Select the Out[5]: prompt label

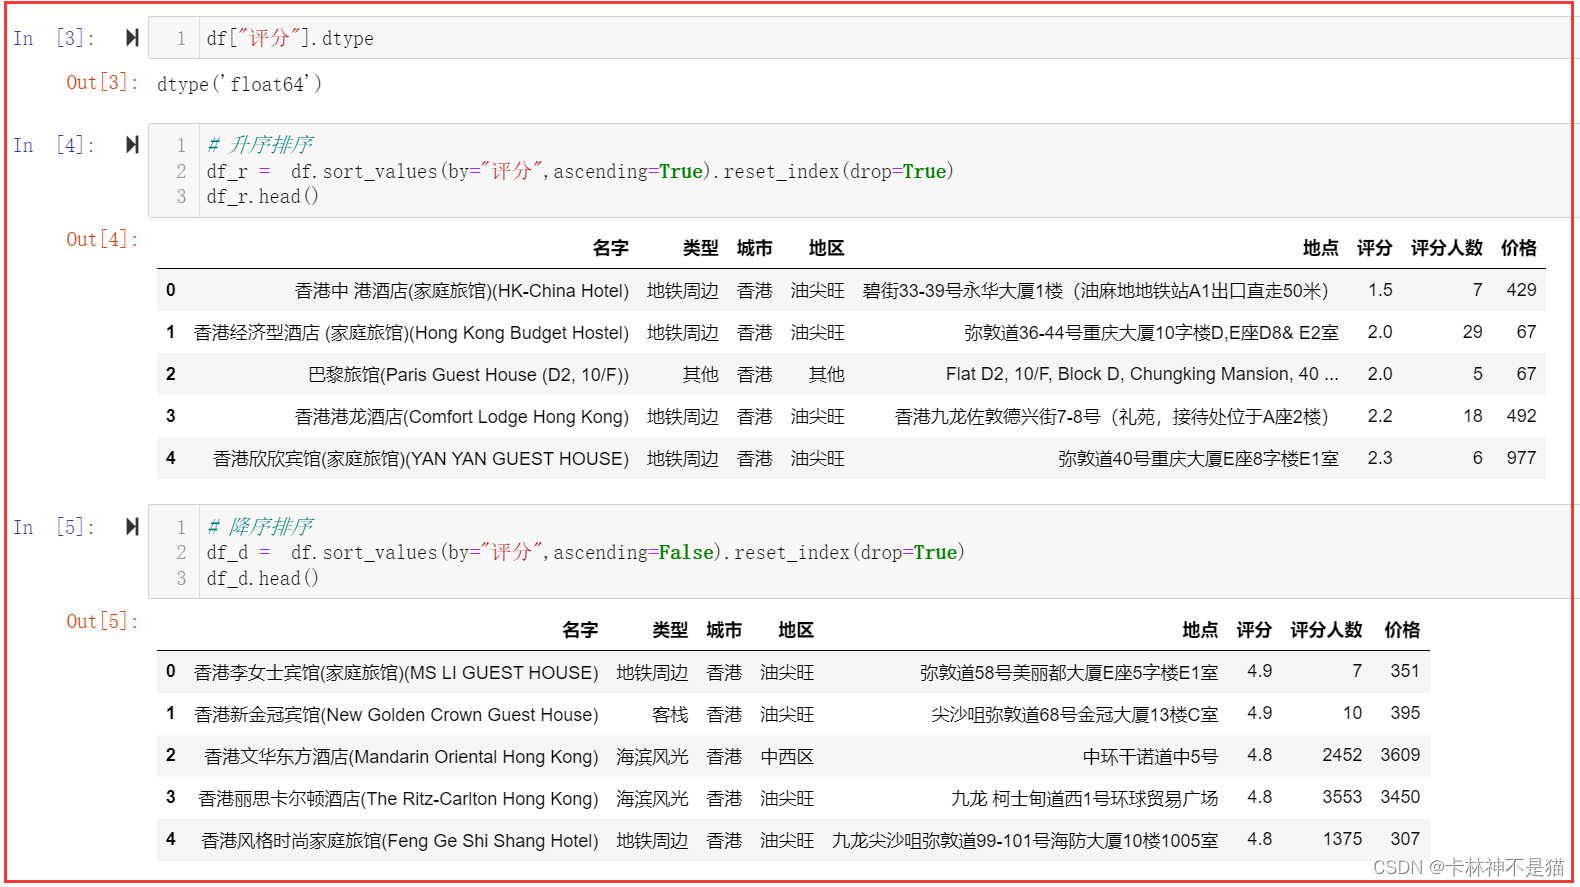(x=102, y=621)
